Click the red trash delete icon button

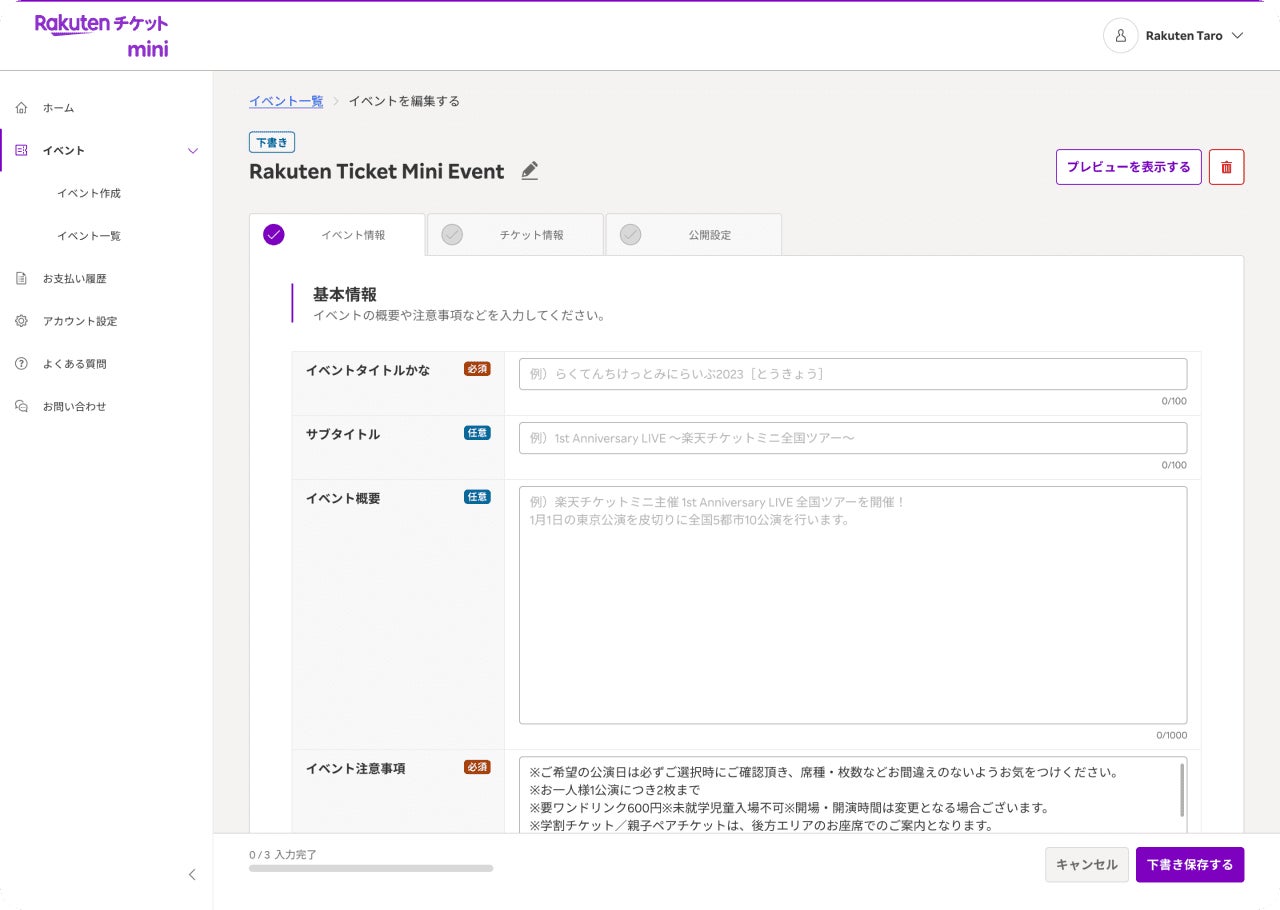[1226, 167]
